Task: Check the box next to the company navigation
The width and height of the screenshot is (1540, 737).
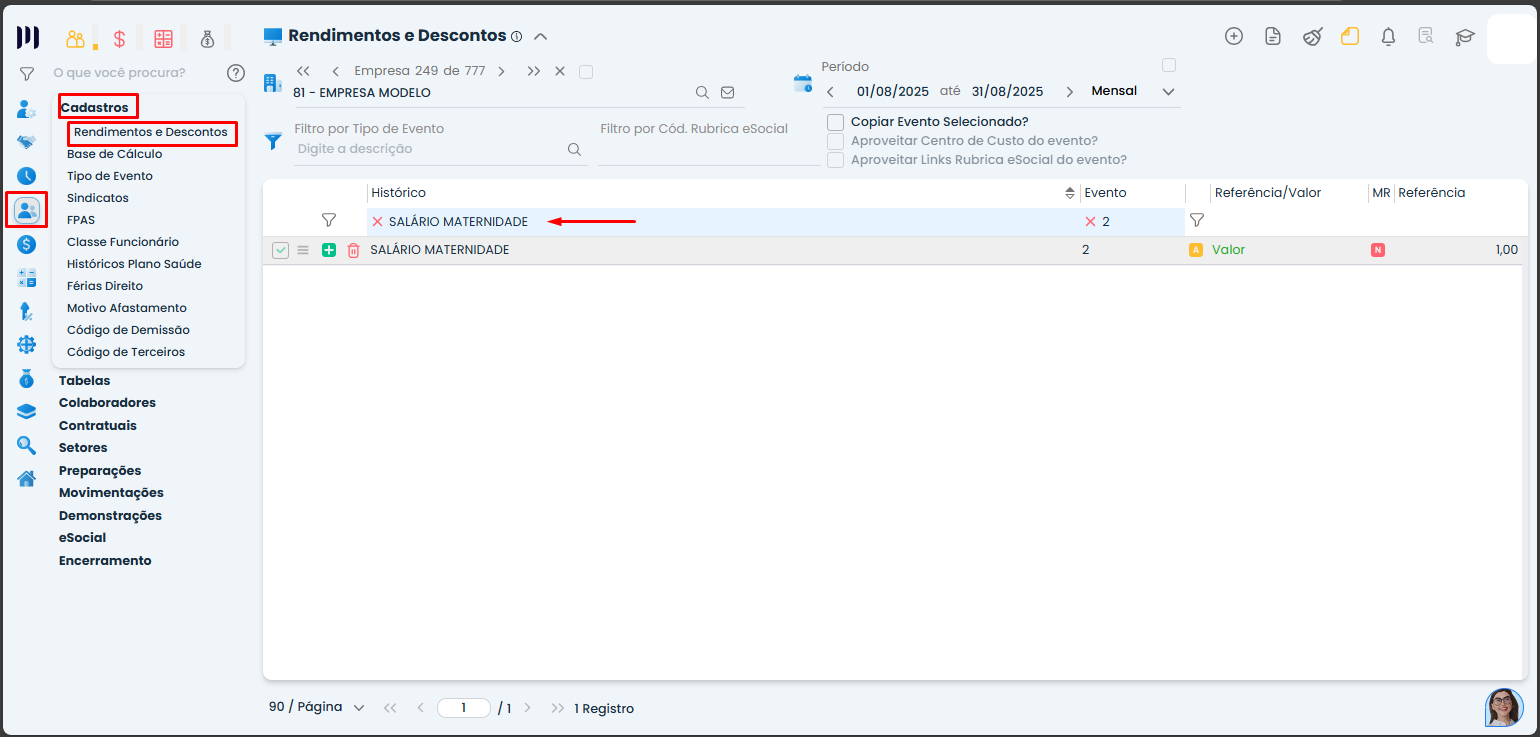Action: [586, 71]
